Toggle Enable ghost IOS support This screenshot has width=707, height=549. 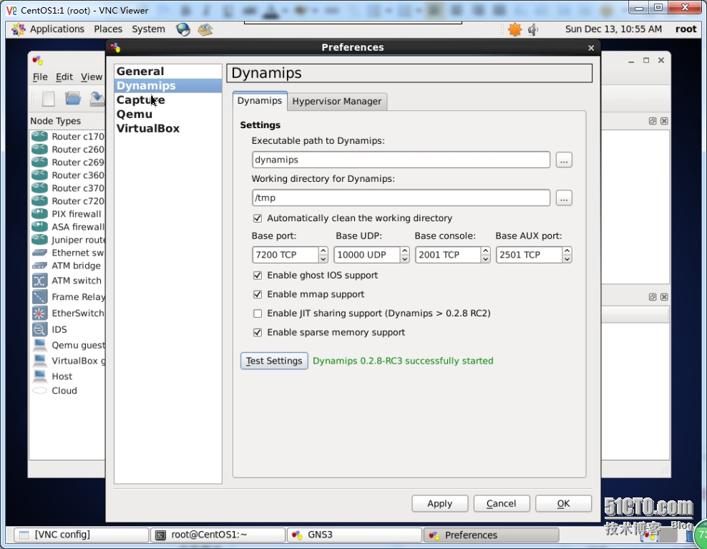[257, 275]
